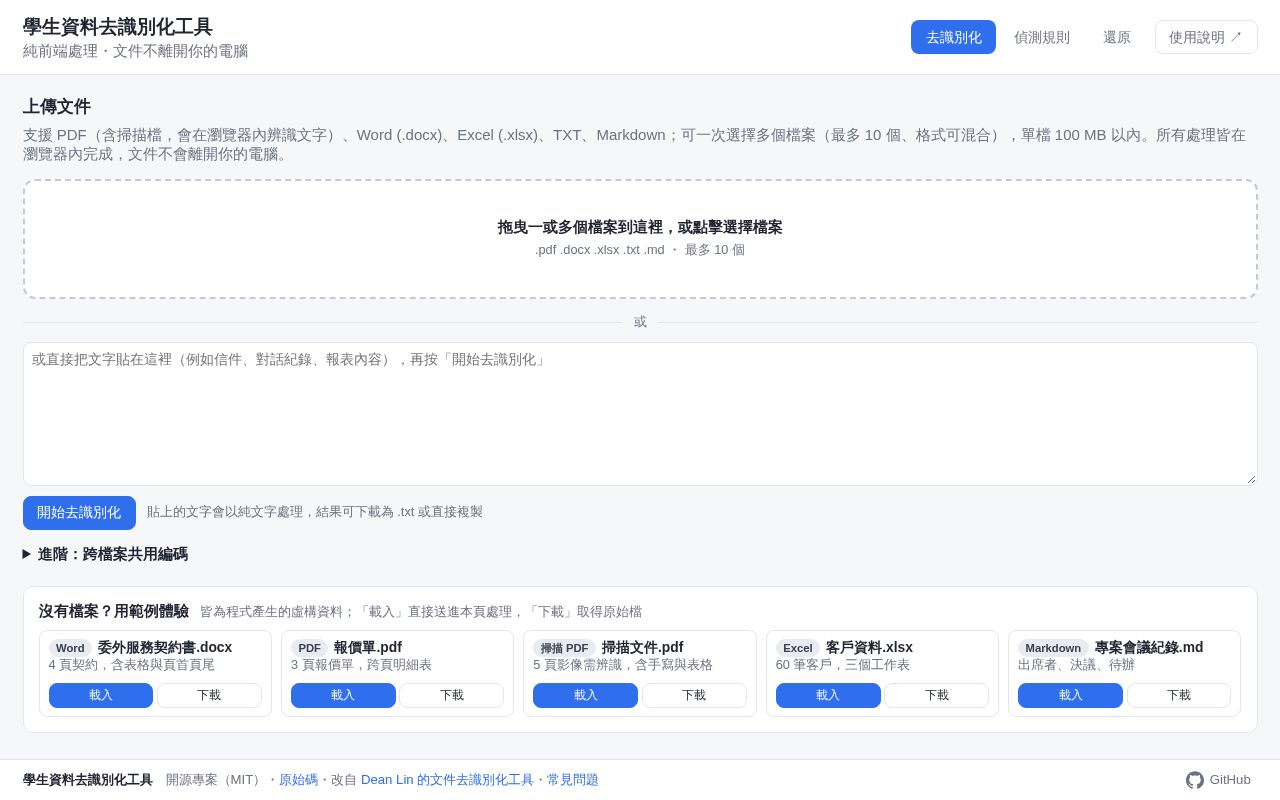Click the 掃描 PDF badge
Screen dimensions: 1280x800
(564, 648)
